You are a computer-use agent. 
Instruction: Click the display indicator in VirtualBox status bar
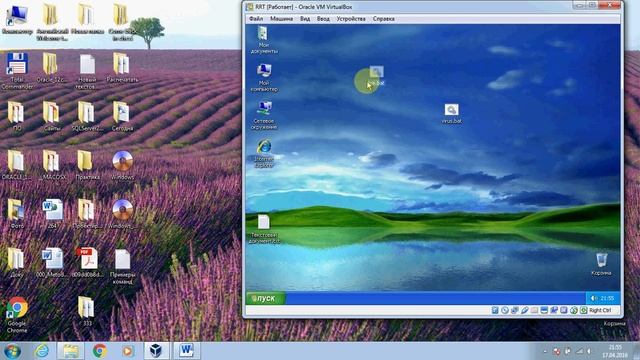click(x=544, y=310)
